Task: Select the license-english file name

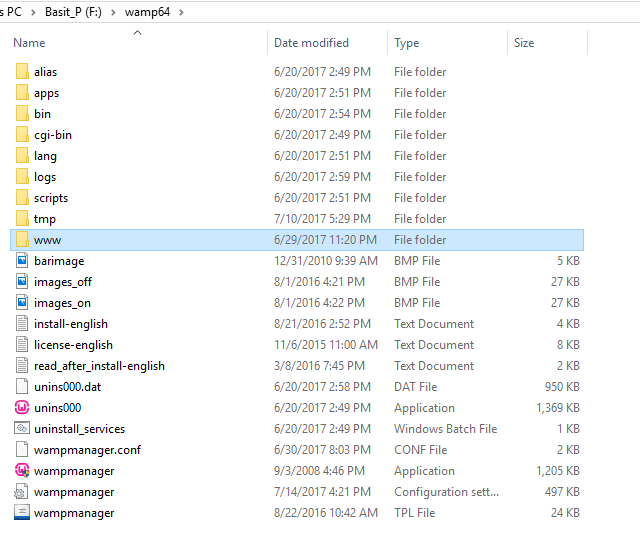Action: [73, 345]
